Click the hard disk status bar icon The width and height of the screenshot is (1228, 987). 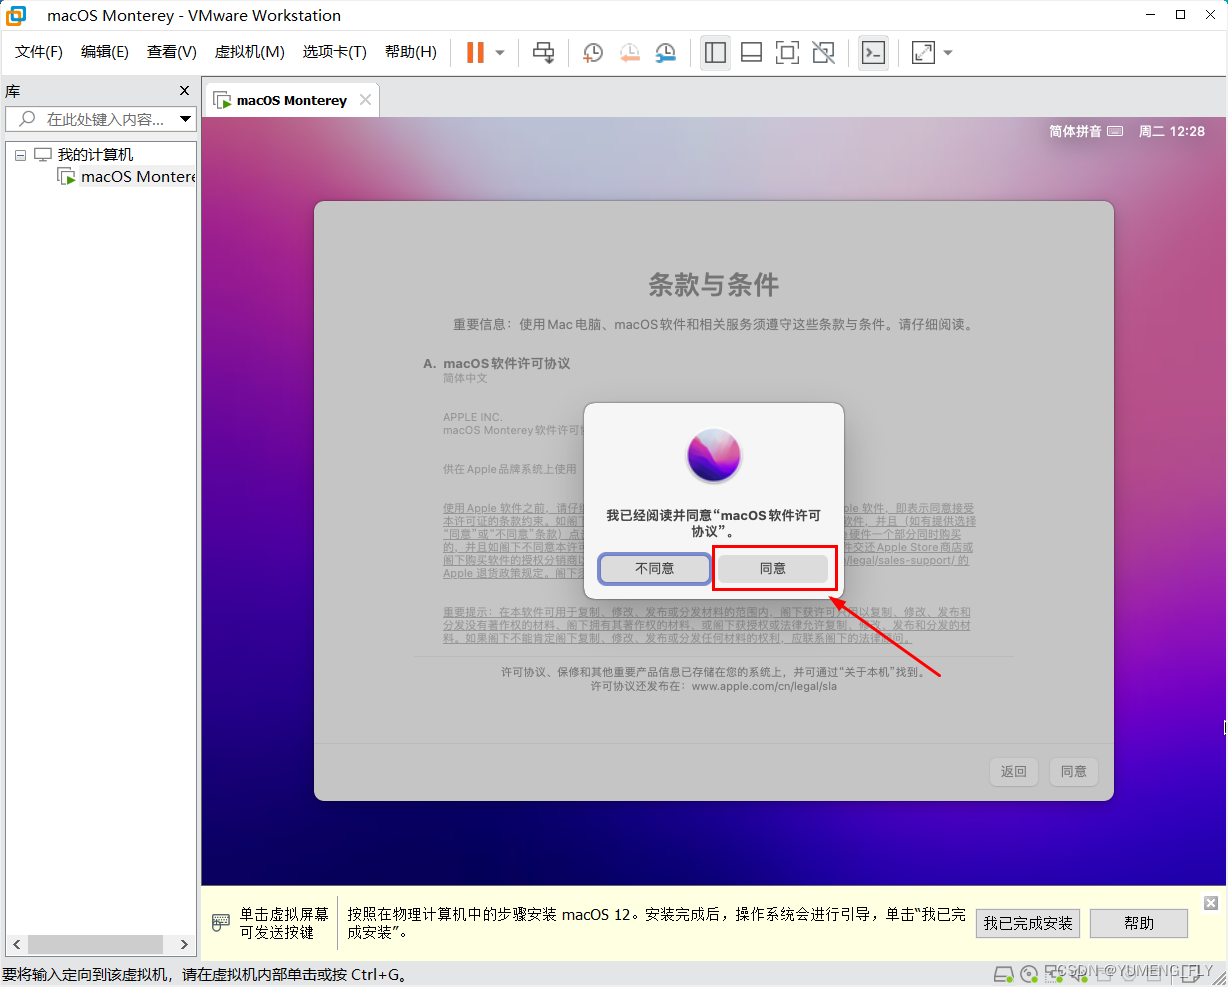pos(1004,974)
